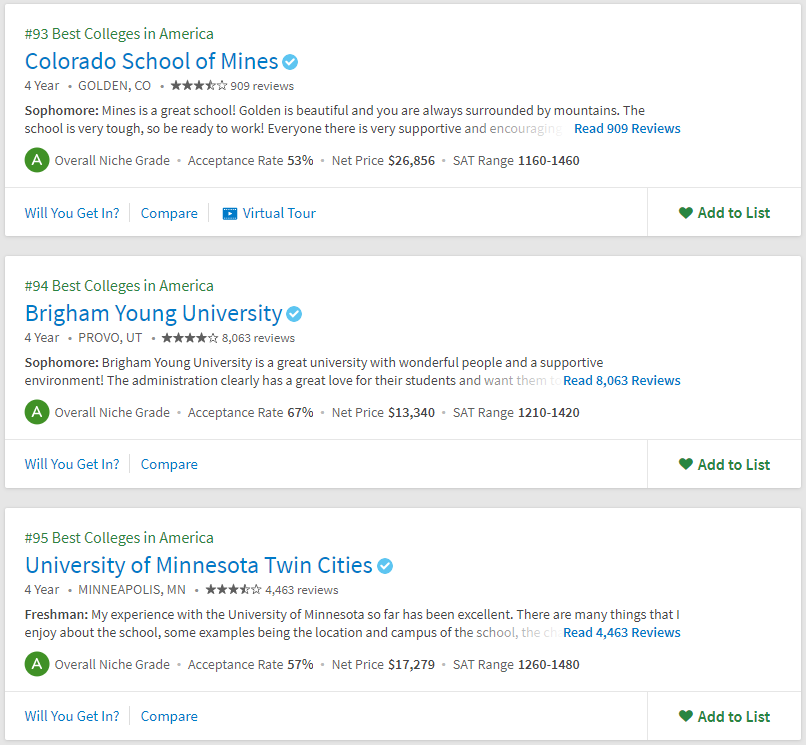This screenshot has height=745, width=806.
Task: Click the verified badge beside University of Minnesota Twin Cities
Action: (x=385, y=566)
